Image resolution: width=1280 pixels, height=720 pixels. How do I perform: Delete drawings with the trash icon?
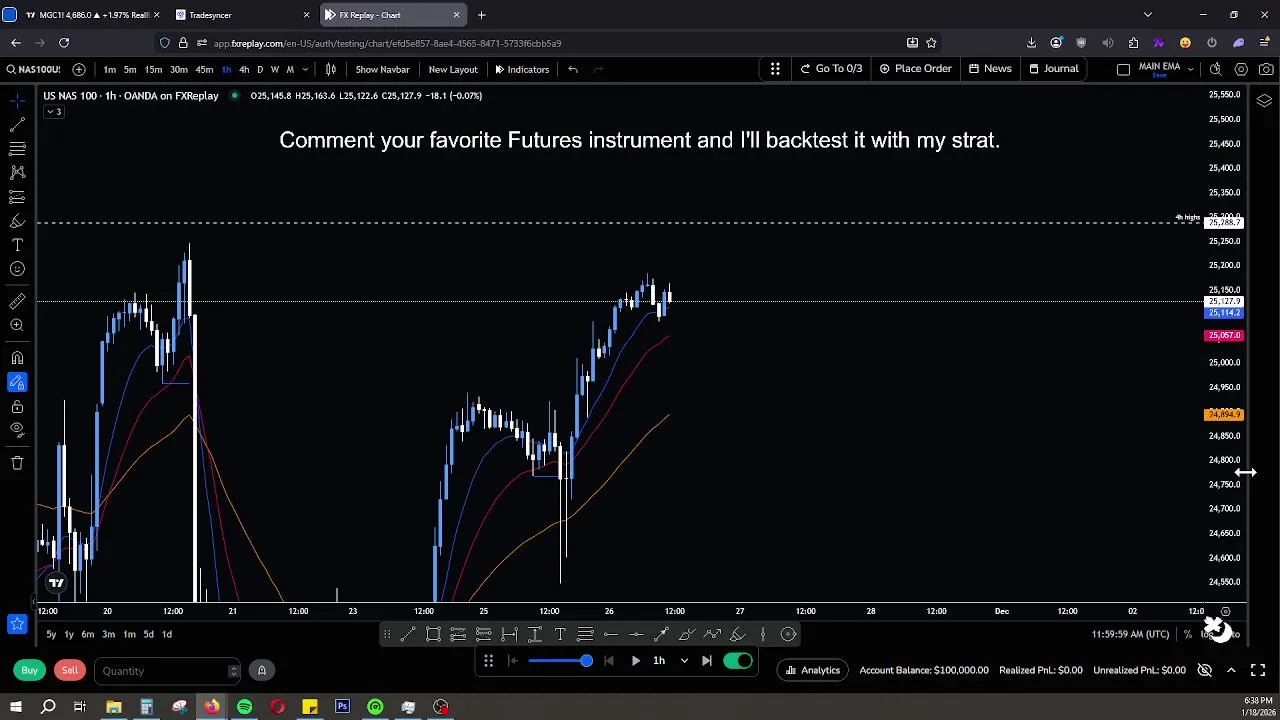[x=17, y=463]
